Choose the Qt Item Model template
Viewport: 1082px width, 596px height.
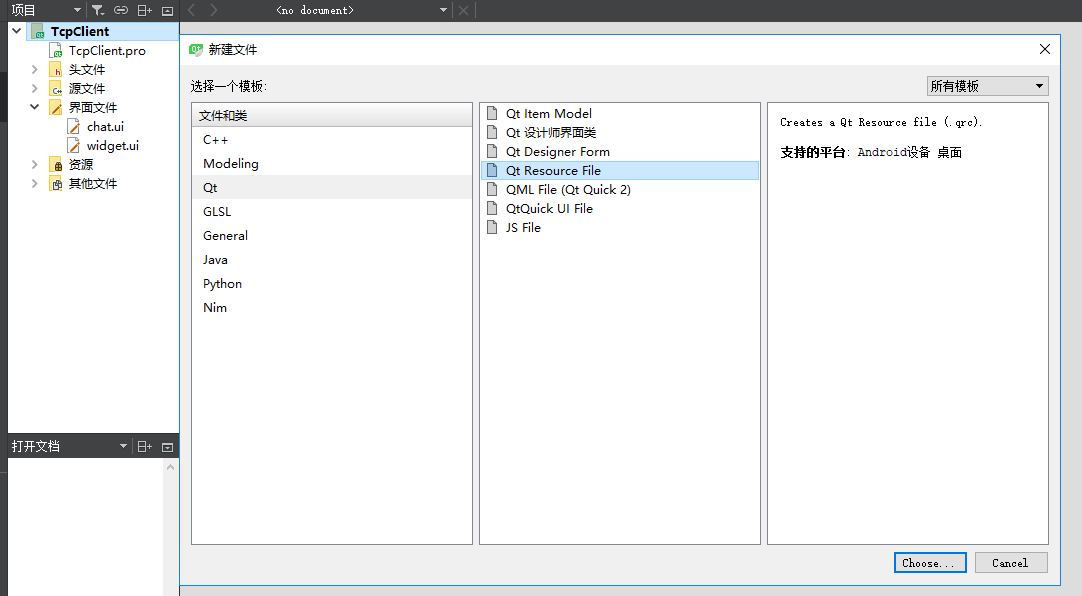click(x=620, y=113)
